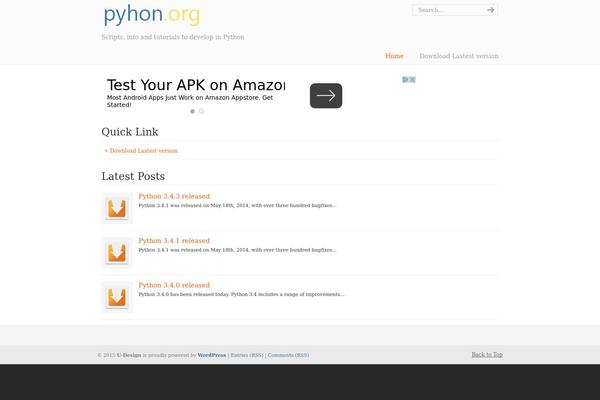This screenshot has width=600, height=400.
Task: Open the Entries (RSS) feed link
Action: 247,355
